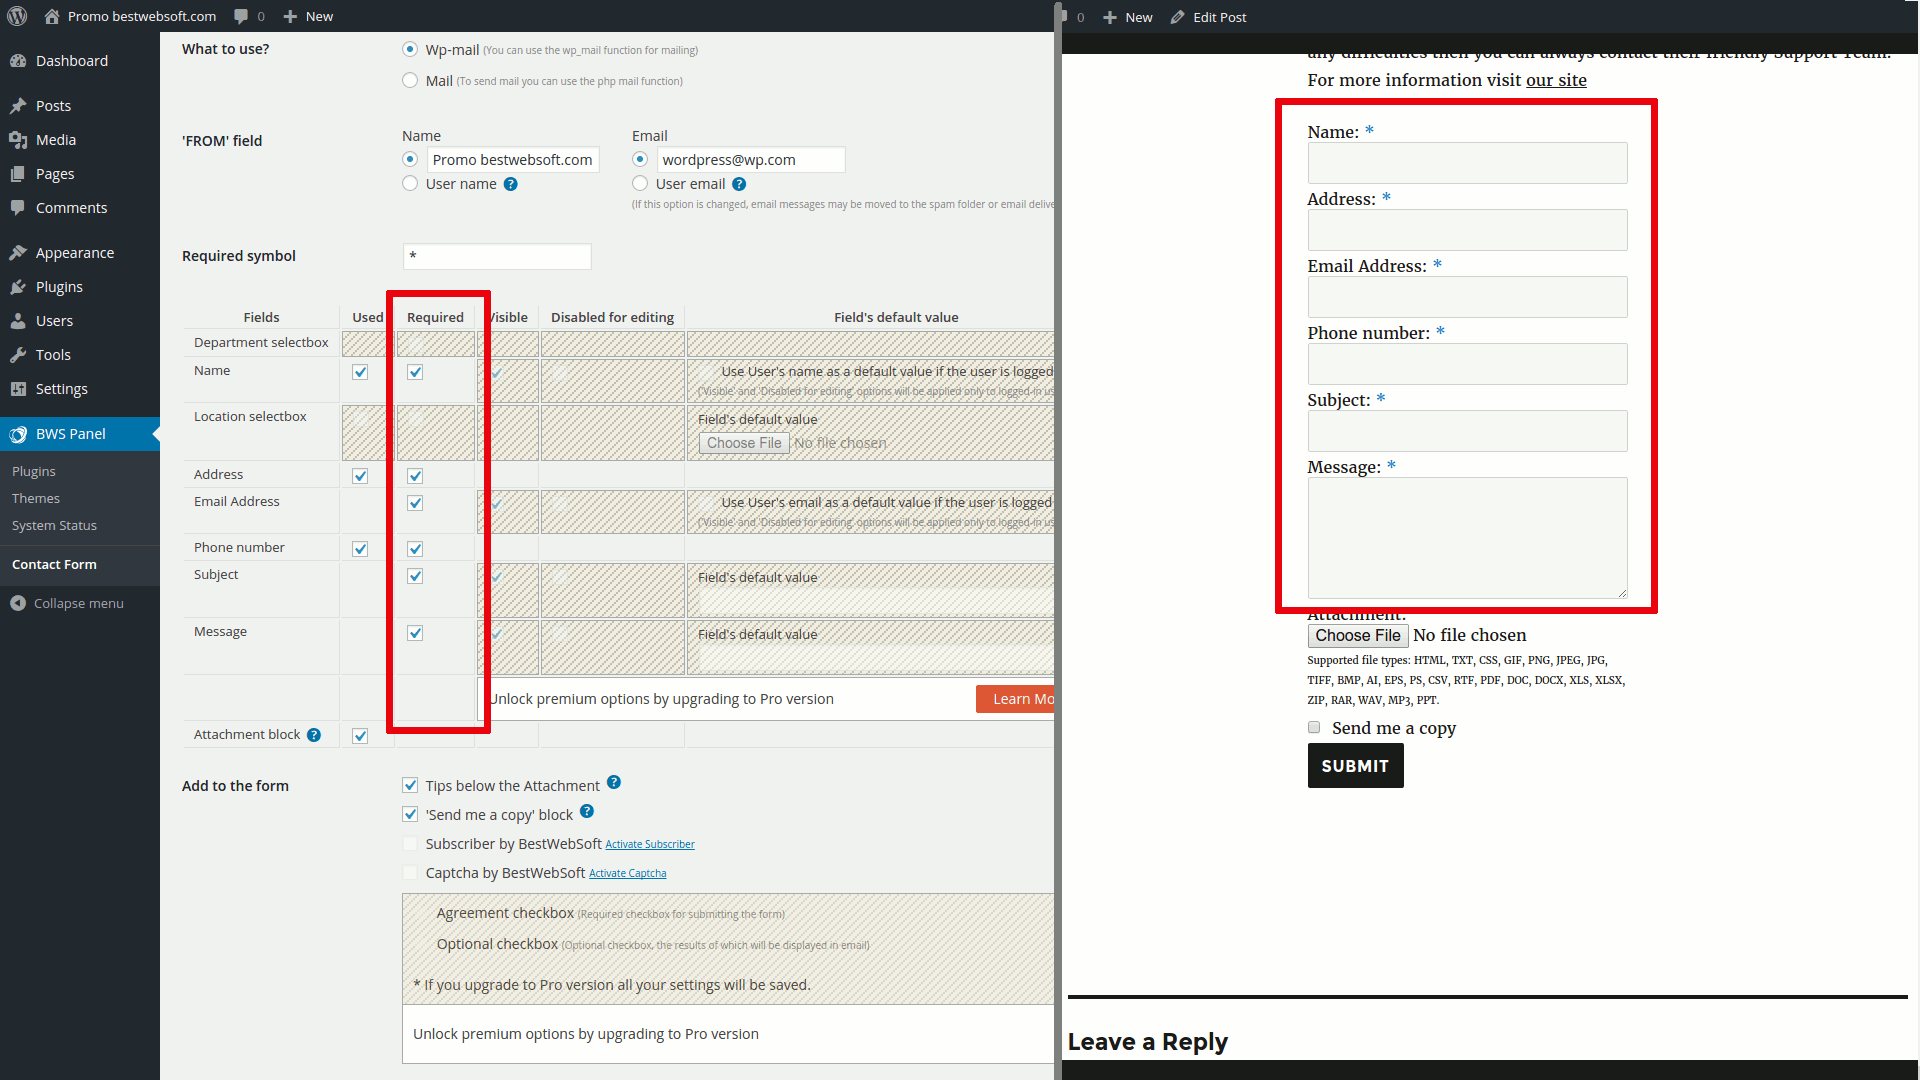Image resolution: width=1920 pixels, height=1080 pixels.
Task: Open the BWS Panel menu
Action: [x=80, y=434]
